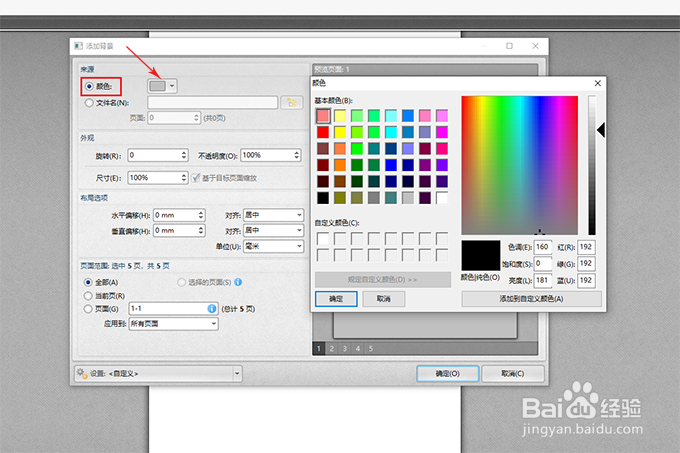Click the browse file folder icon
The image size is (680, 453).
click(x=292, y=103)
